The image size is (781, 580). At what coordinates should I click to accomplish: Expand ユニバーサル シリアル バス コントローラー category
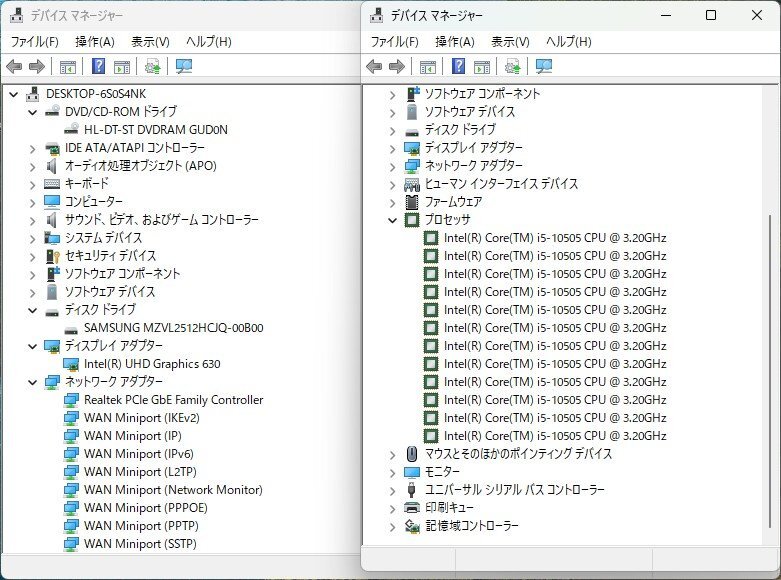click(x=392, y=490)
